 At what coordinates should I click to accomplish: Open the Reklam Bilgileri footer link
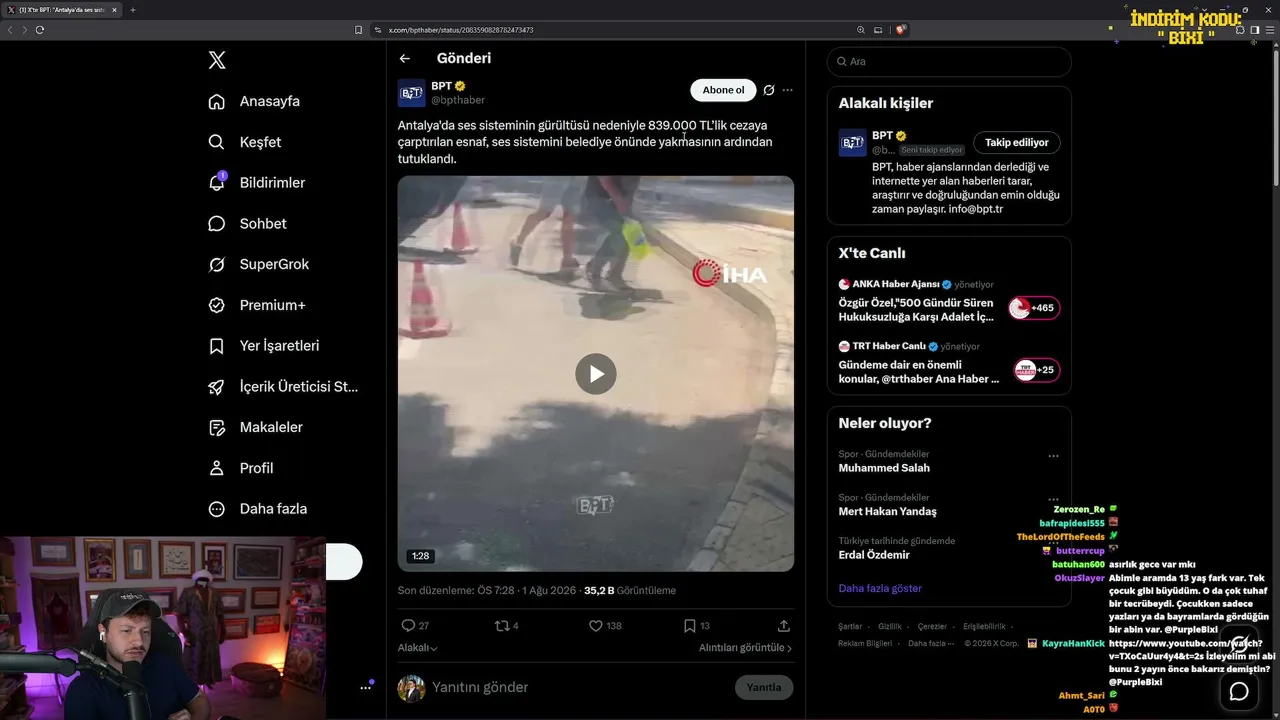(865, 644)
